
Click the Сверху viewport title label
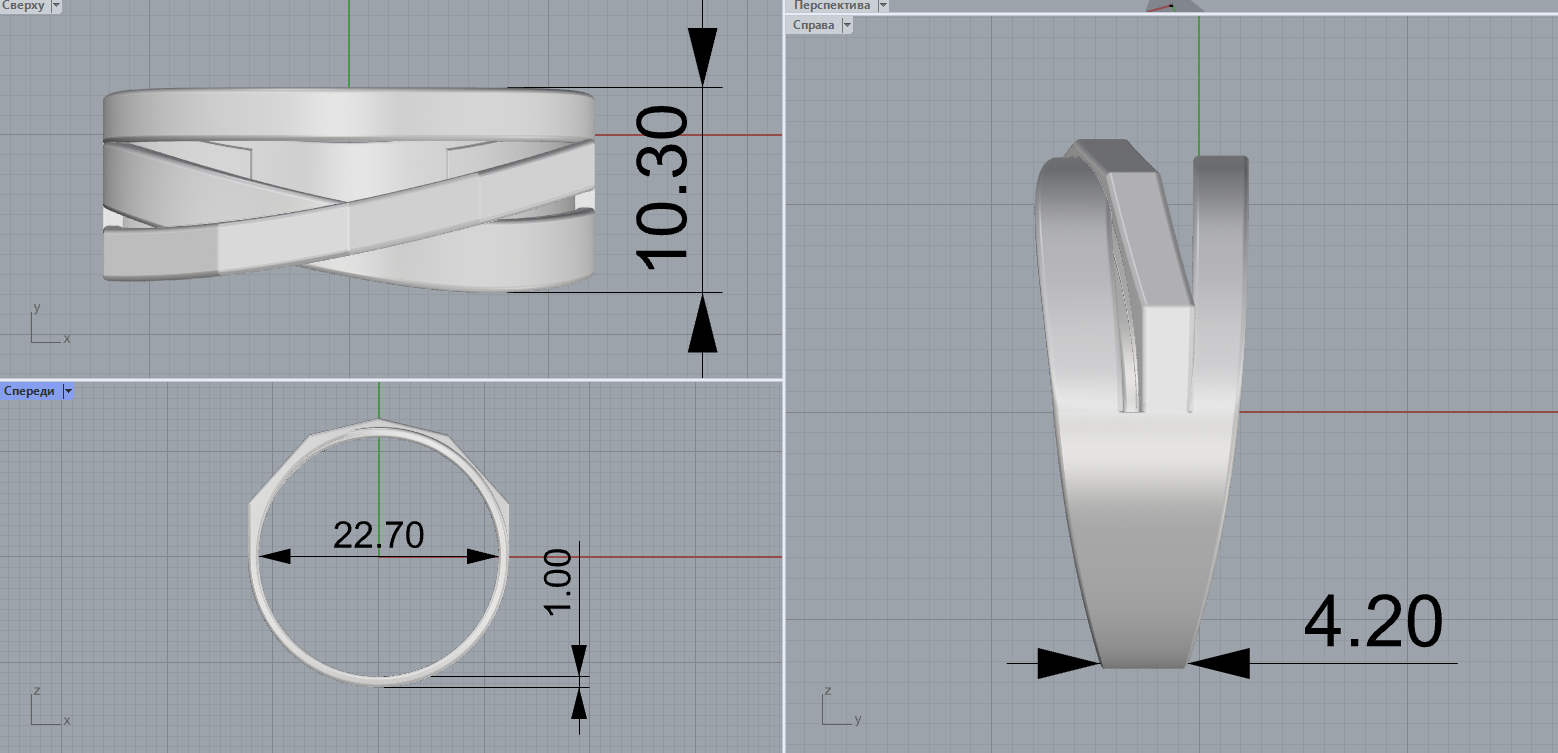pos(23,5)
